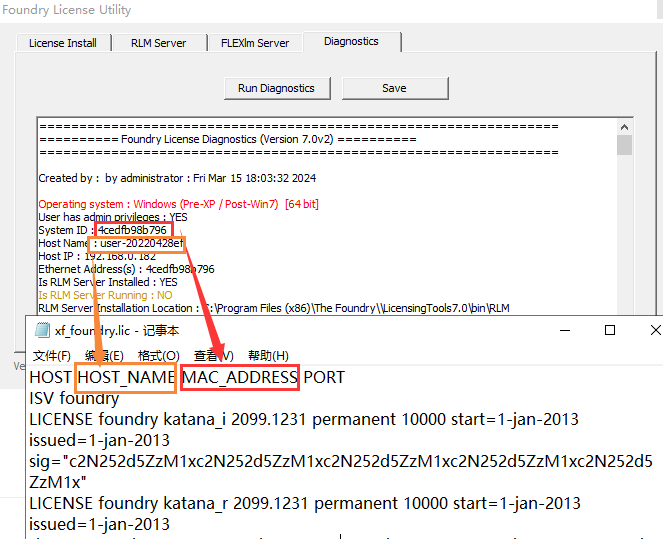The width and height of the screenshot is (663, 539).
Task: Click HOST_NAME text in Notepad
Action: (x=126, y=377)
